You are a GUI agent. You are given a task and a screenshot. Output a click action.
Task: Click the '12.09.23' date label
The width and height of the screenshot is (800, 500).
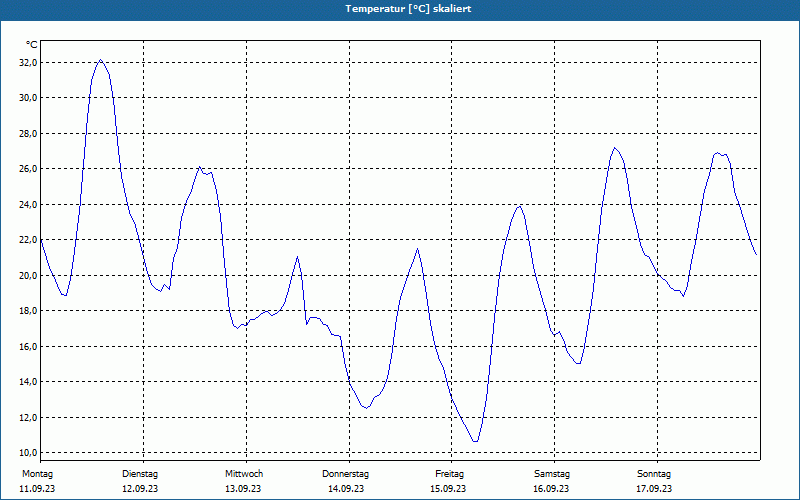click(x=140, y=489)
